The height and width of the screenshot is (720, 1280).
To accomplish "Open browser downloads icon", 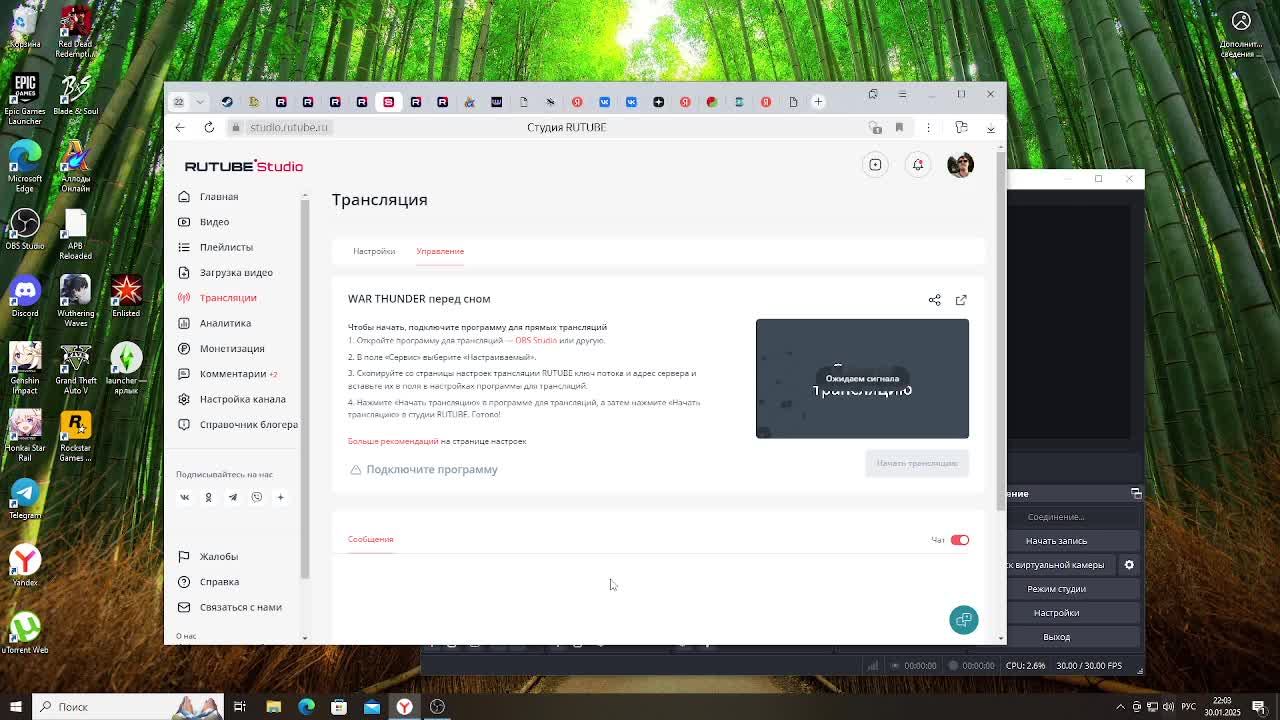I will pos(991,128).
